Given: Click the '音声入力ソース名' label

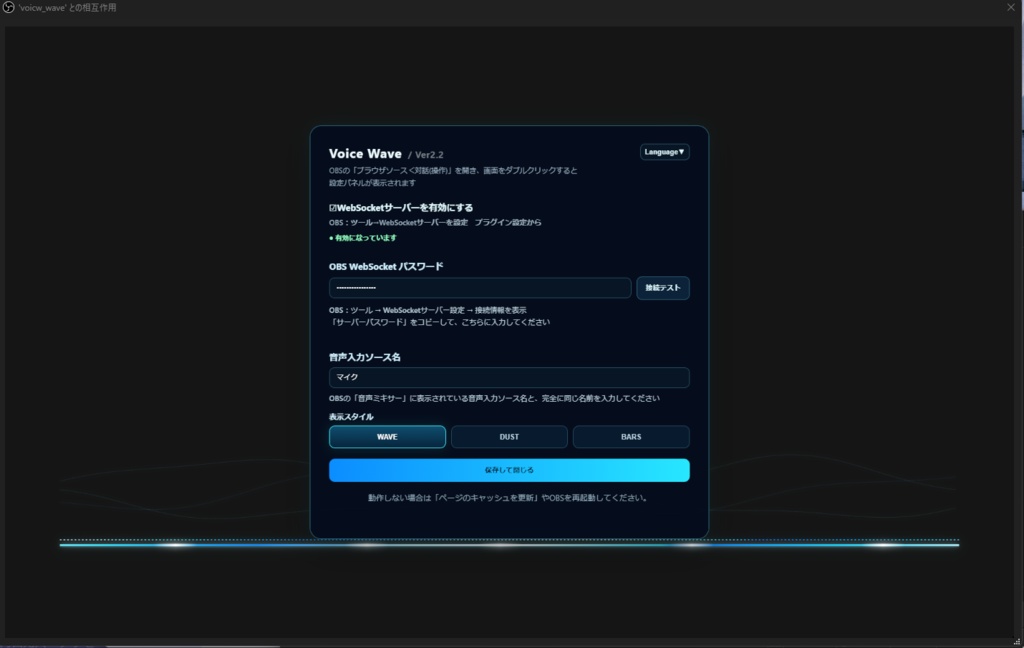Looking at the screenshot, I should 364,357.
